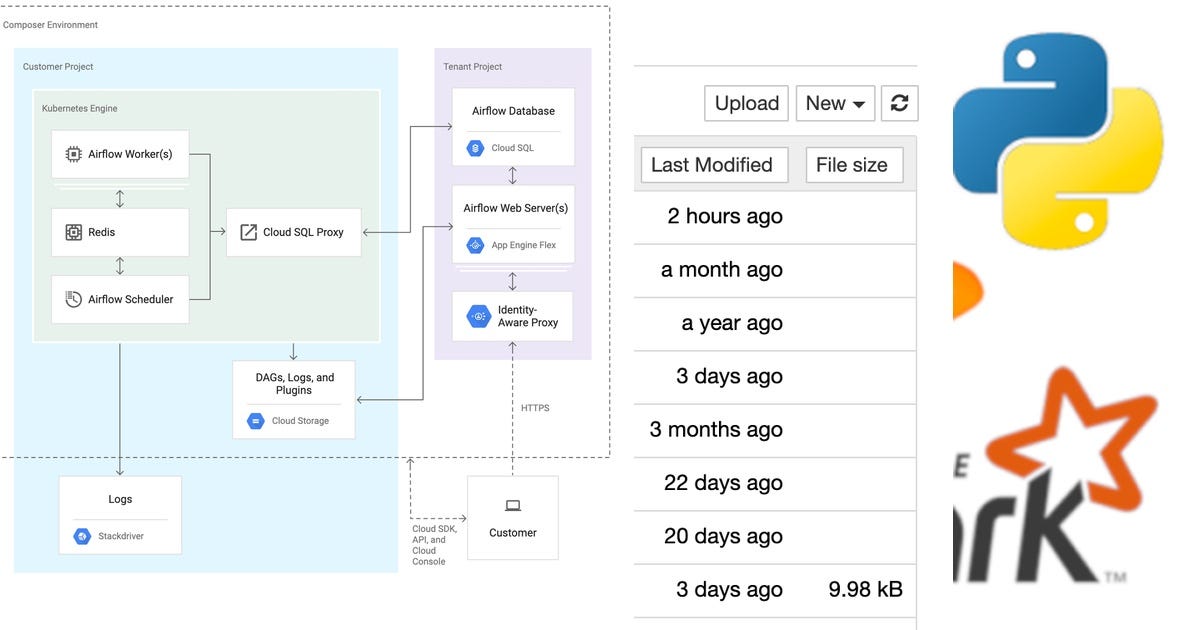Sort files by Last Modified
The height and width of the screenshot is (630, 1200).
(713, 164)
